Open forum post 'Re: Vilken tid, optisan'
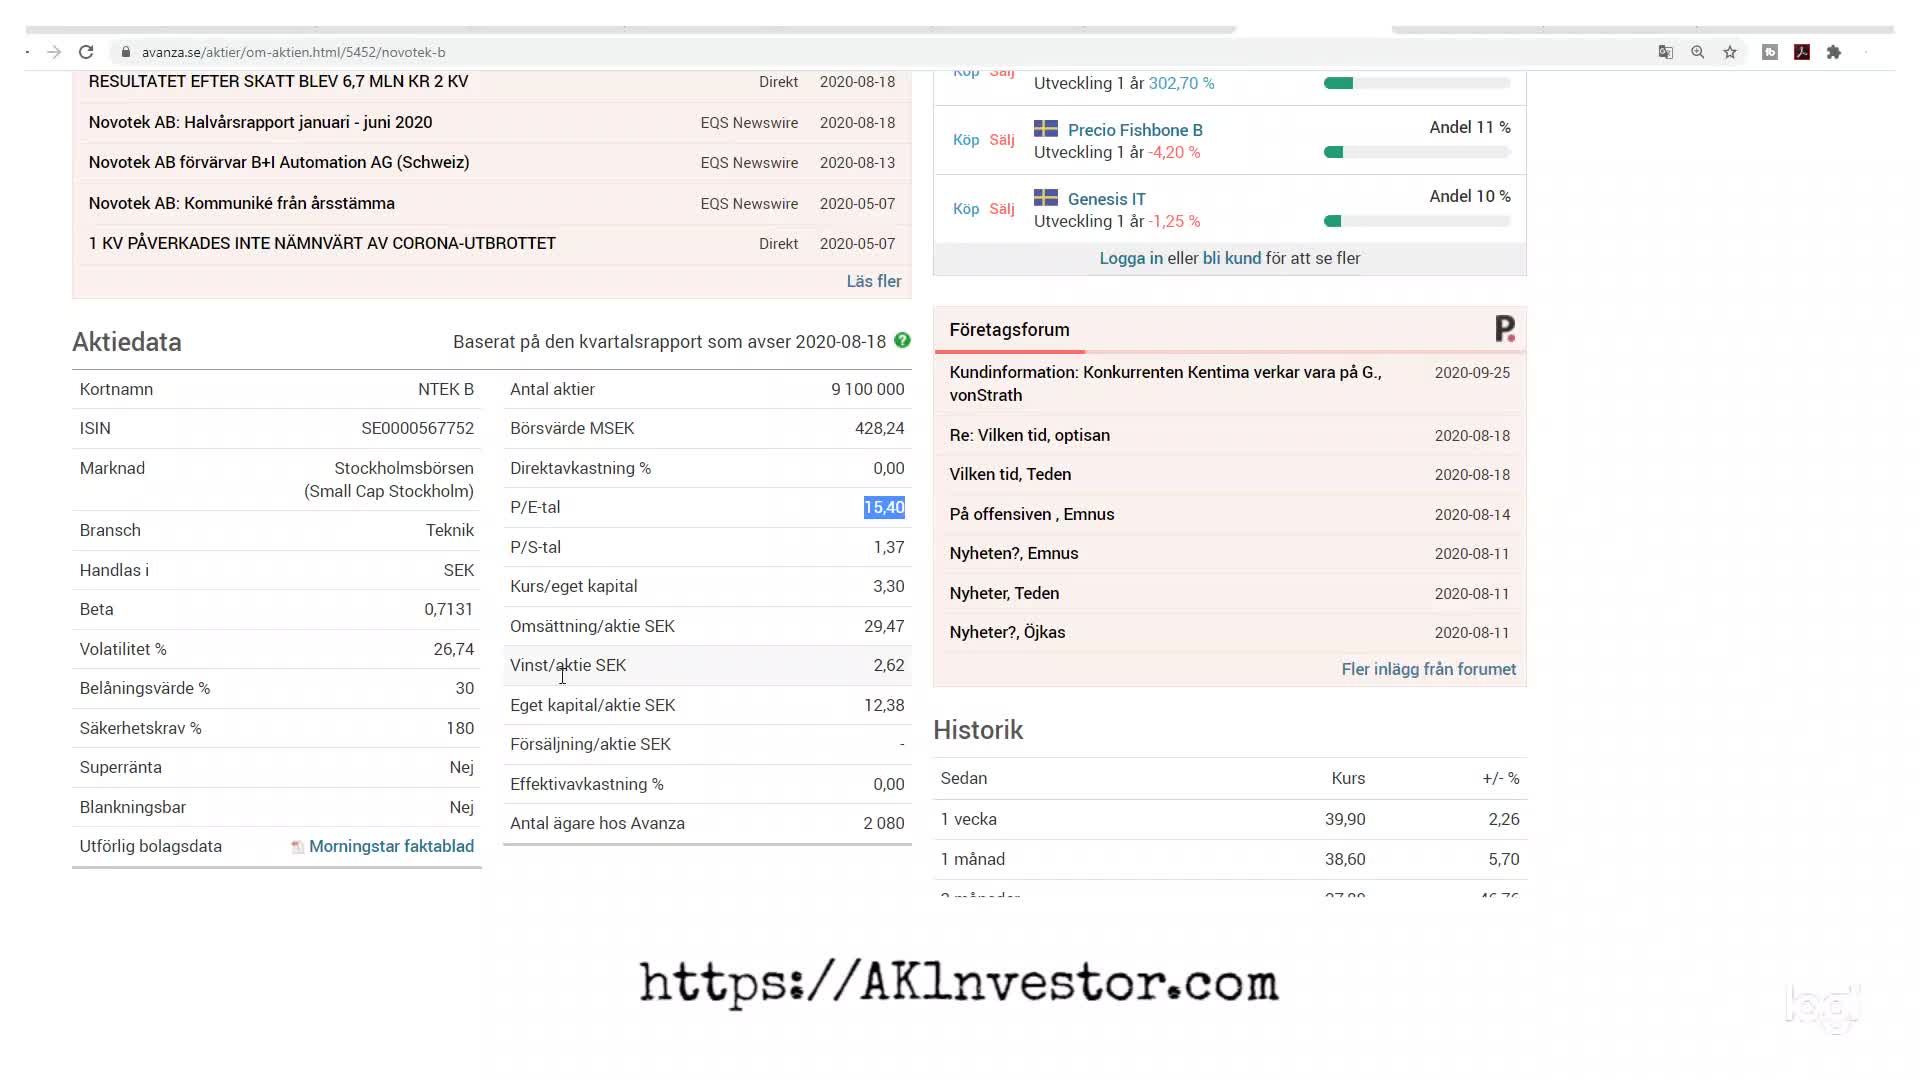 click(1029, 435)
